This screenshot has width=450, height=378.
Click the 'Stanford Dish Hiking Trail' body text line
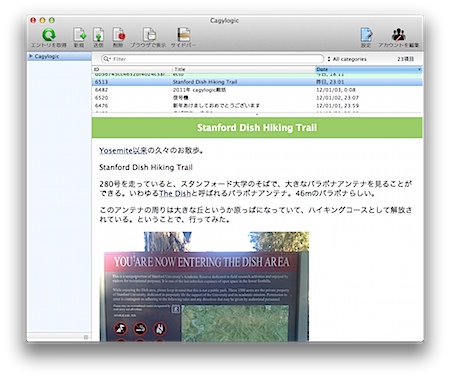click(146, 167)
